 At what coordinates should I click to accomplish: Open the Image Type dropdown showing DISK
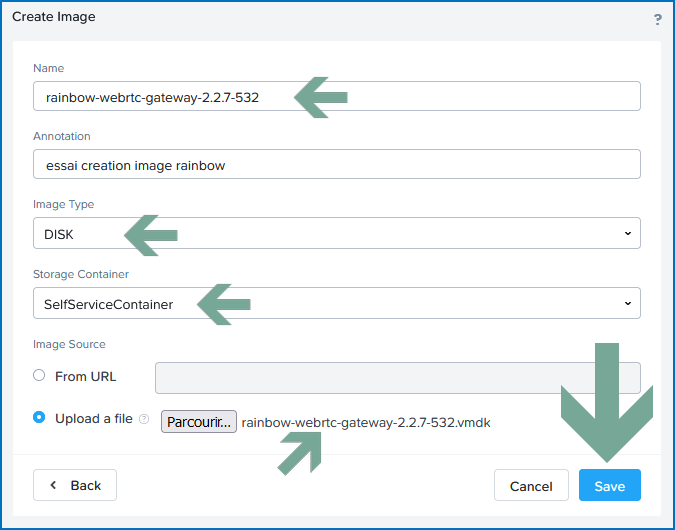(x=337, y=233)
